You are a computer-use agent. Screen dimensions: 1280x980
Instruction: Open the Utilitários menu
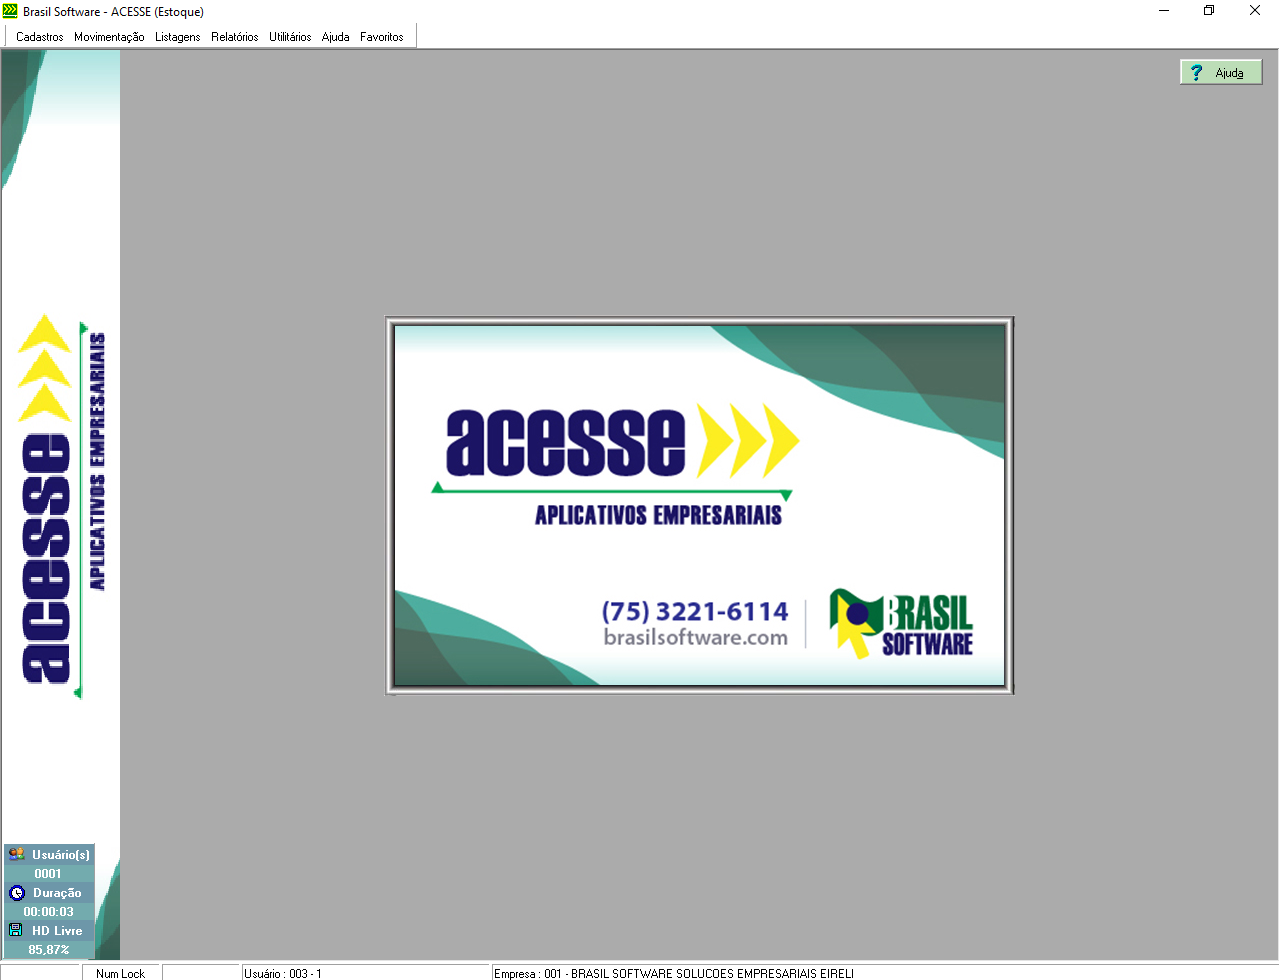click(290, 37)
